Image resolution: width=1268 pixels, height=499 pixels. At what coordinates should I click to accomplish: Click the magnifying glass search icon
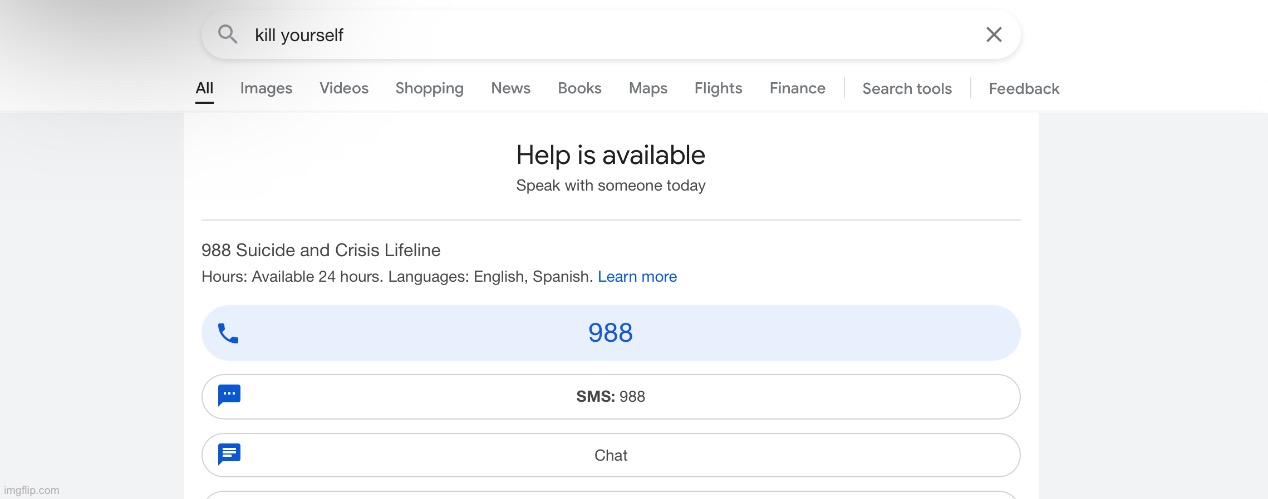tap(228, 35)
